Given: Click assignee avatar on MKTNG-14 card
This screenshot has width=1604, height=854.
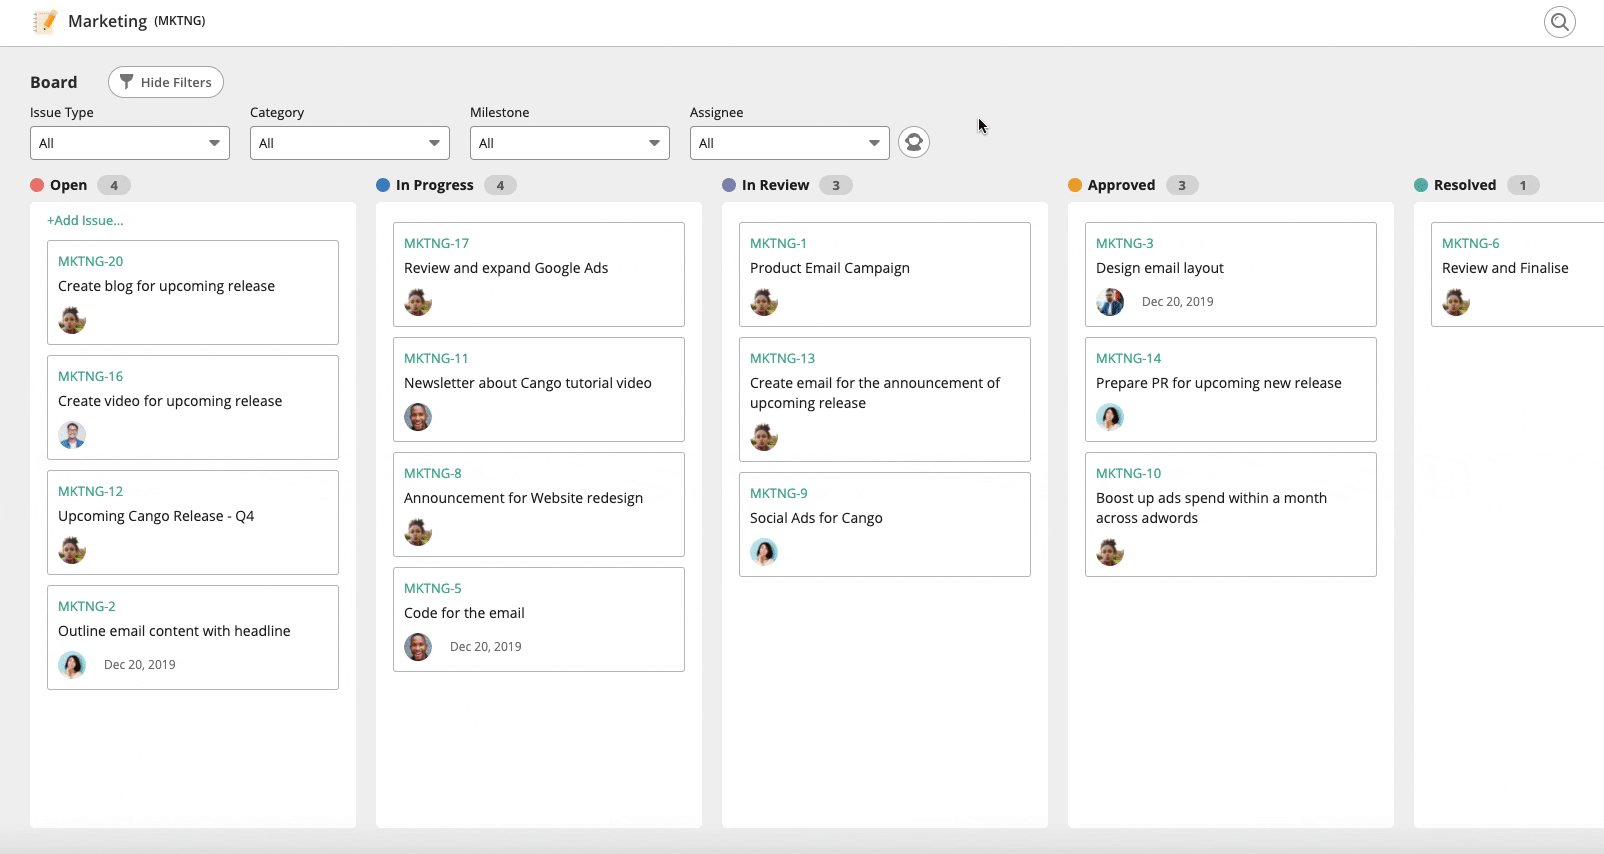Looking at the screenshot, I should point(1110,417).
